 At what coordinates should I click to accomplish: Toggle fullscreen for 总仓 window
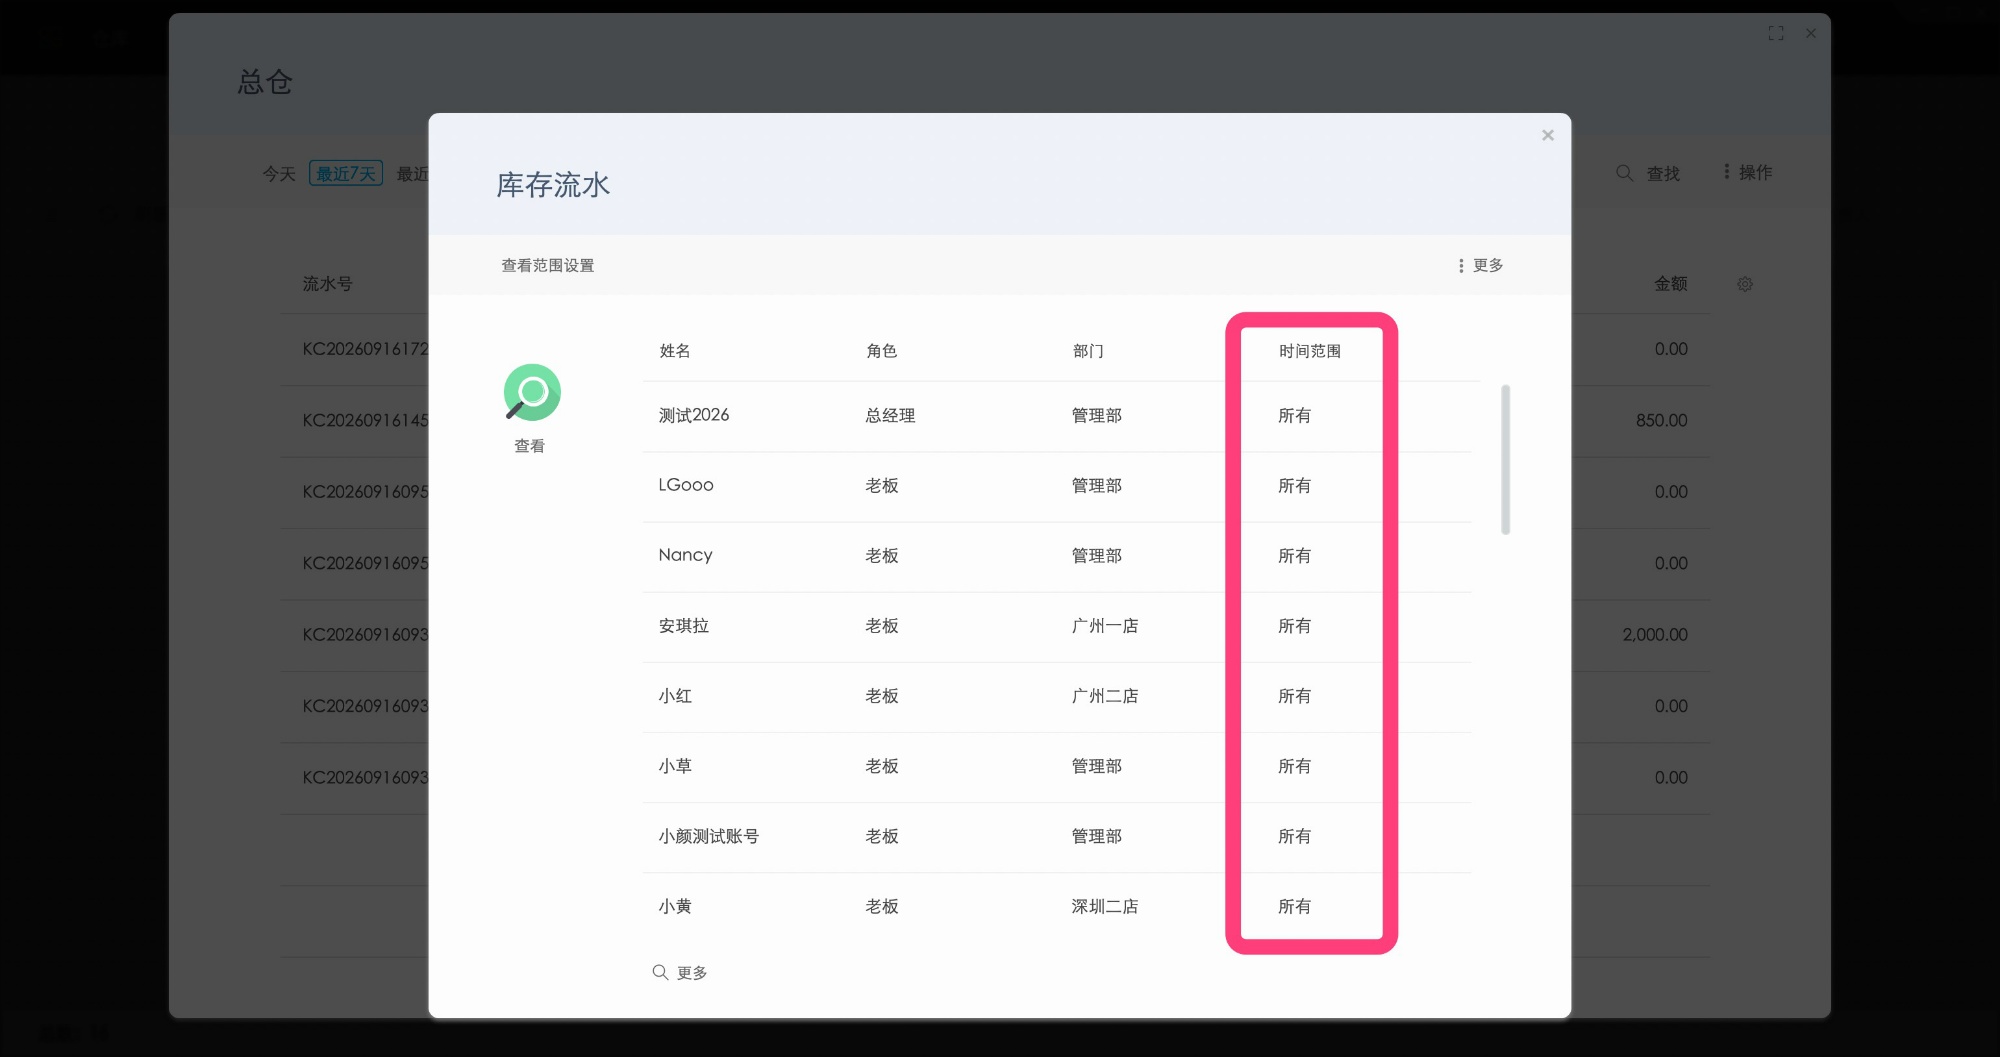pyautogui.click(x=1776, y=33)
